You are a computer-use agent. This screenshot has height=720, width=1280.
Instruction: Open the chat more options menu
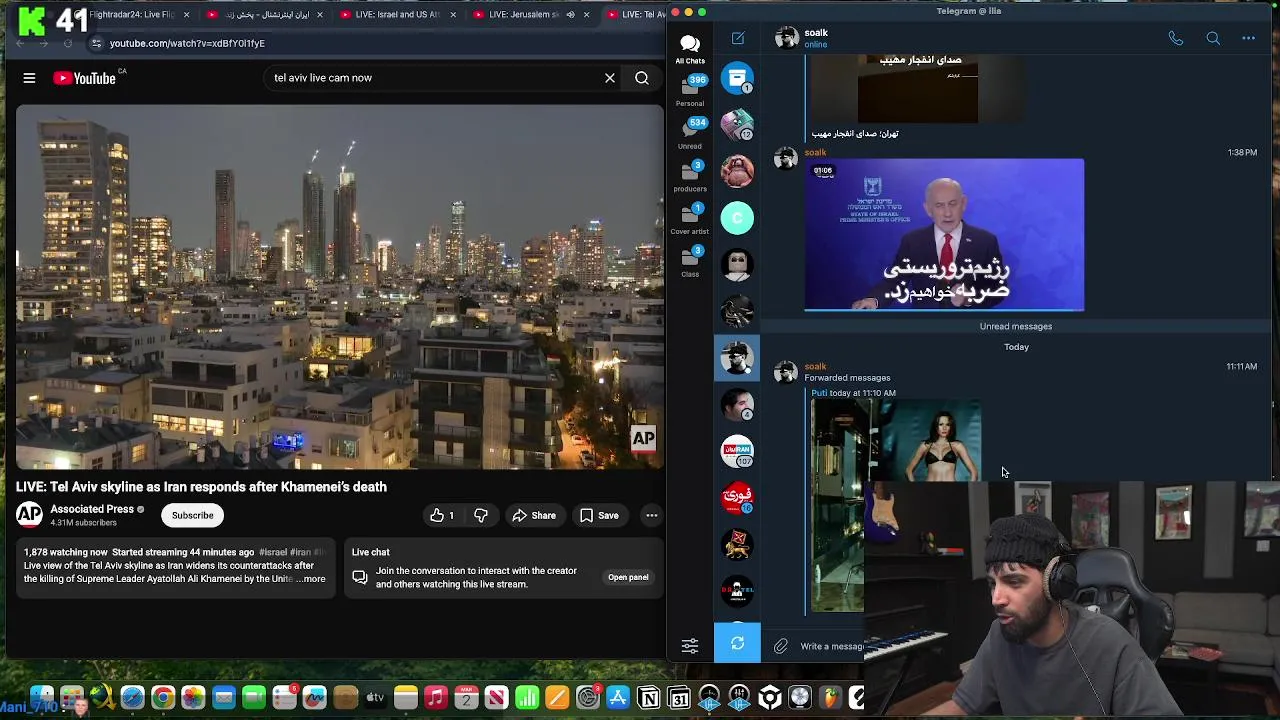click(1249, 38)
